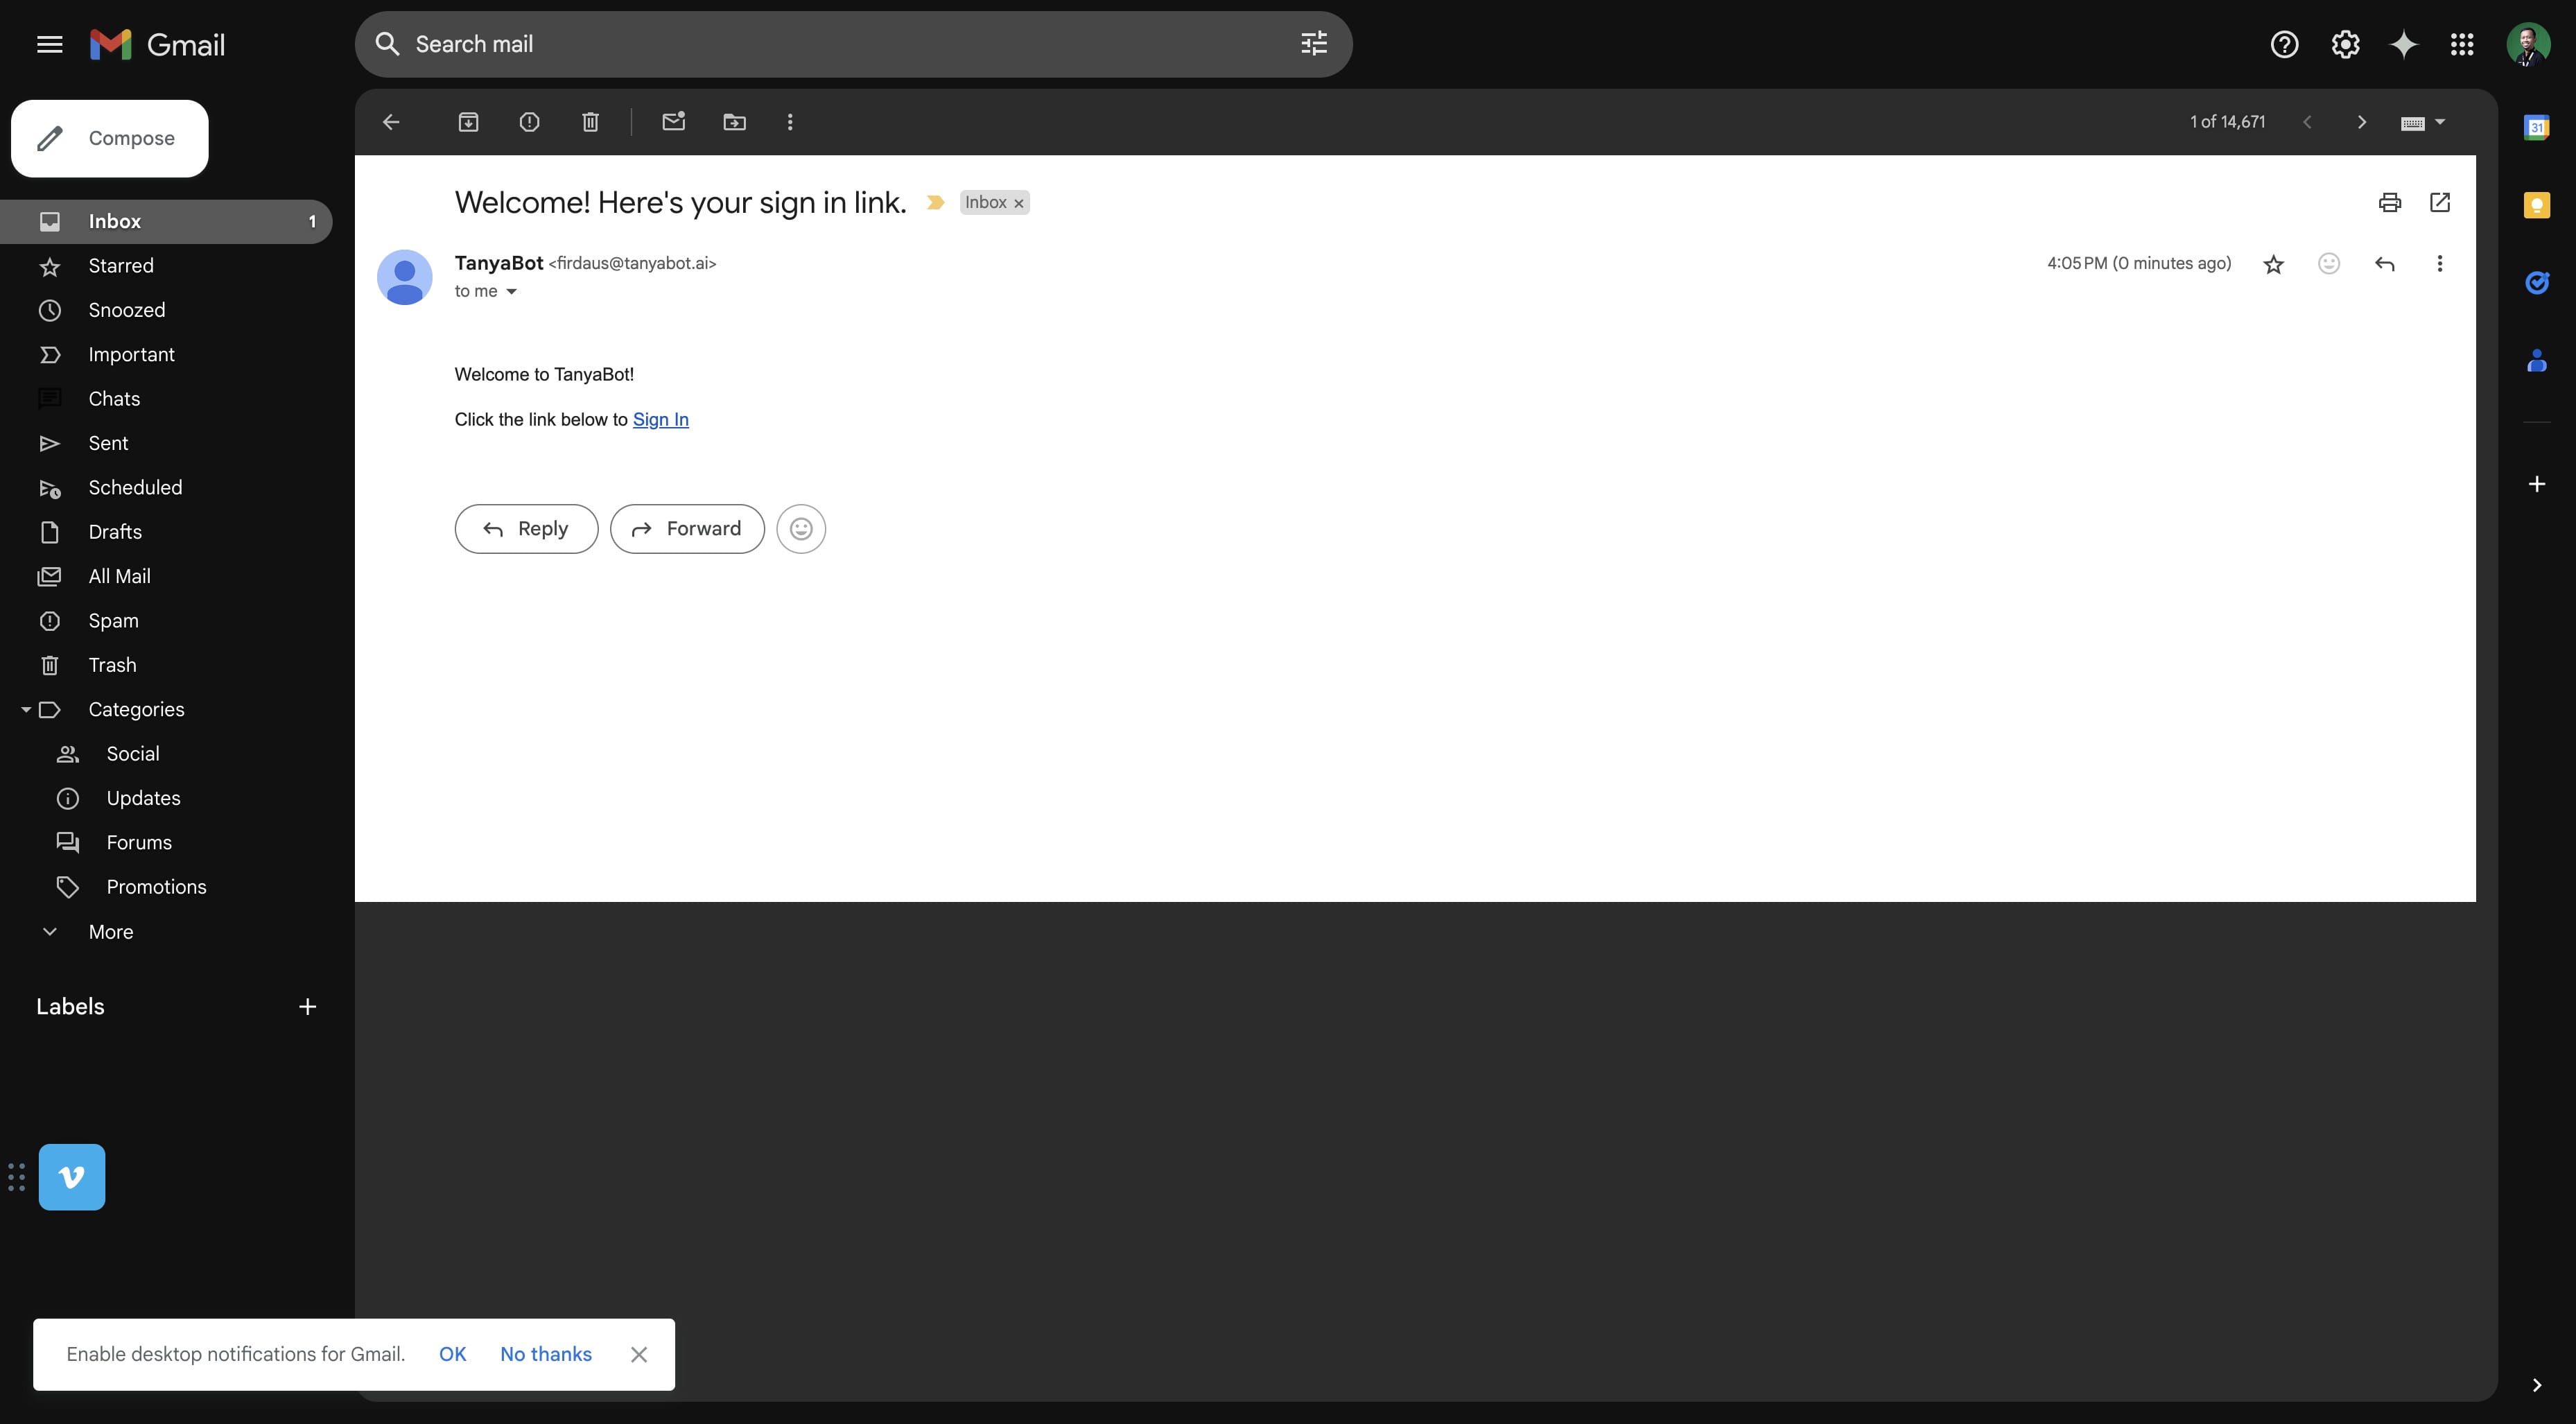Archive this email
This screenshot has width=2576, height=1424.
click(x=468, y=122)
